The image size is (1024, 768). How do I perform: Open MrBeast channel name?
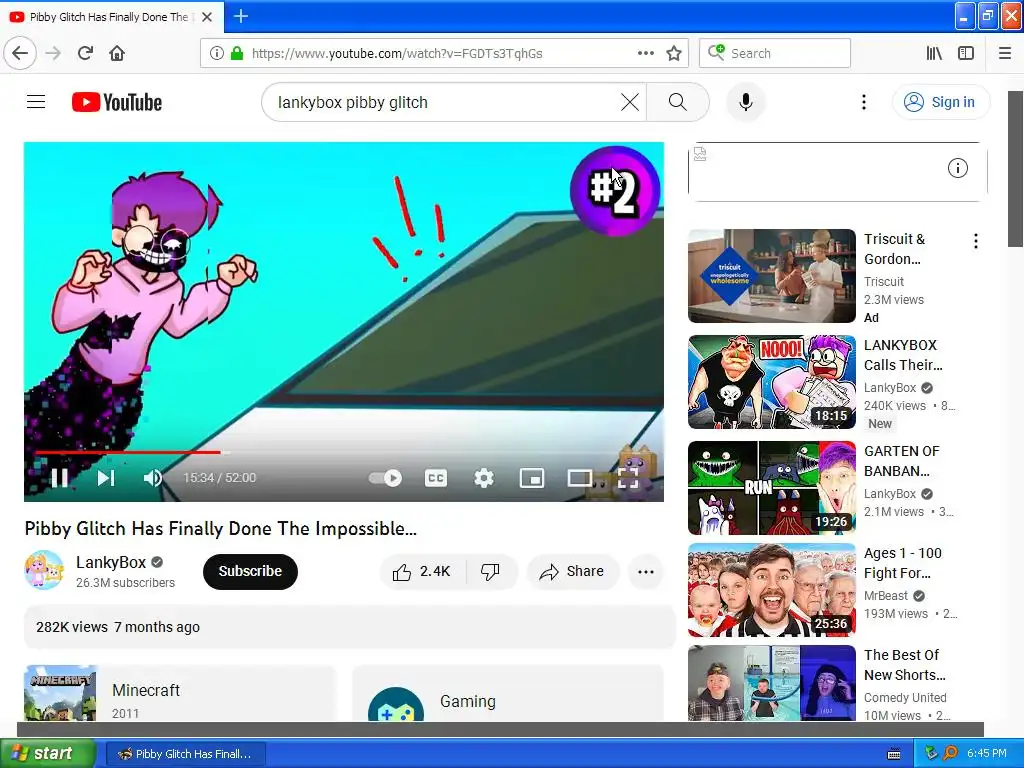pyautogui.click(x=886, y=596)
